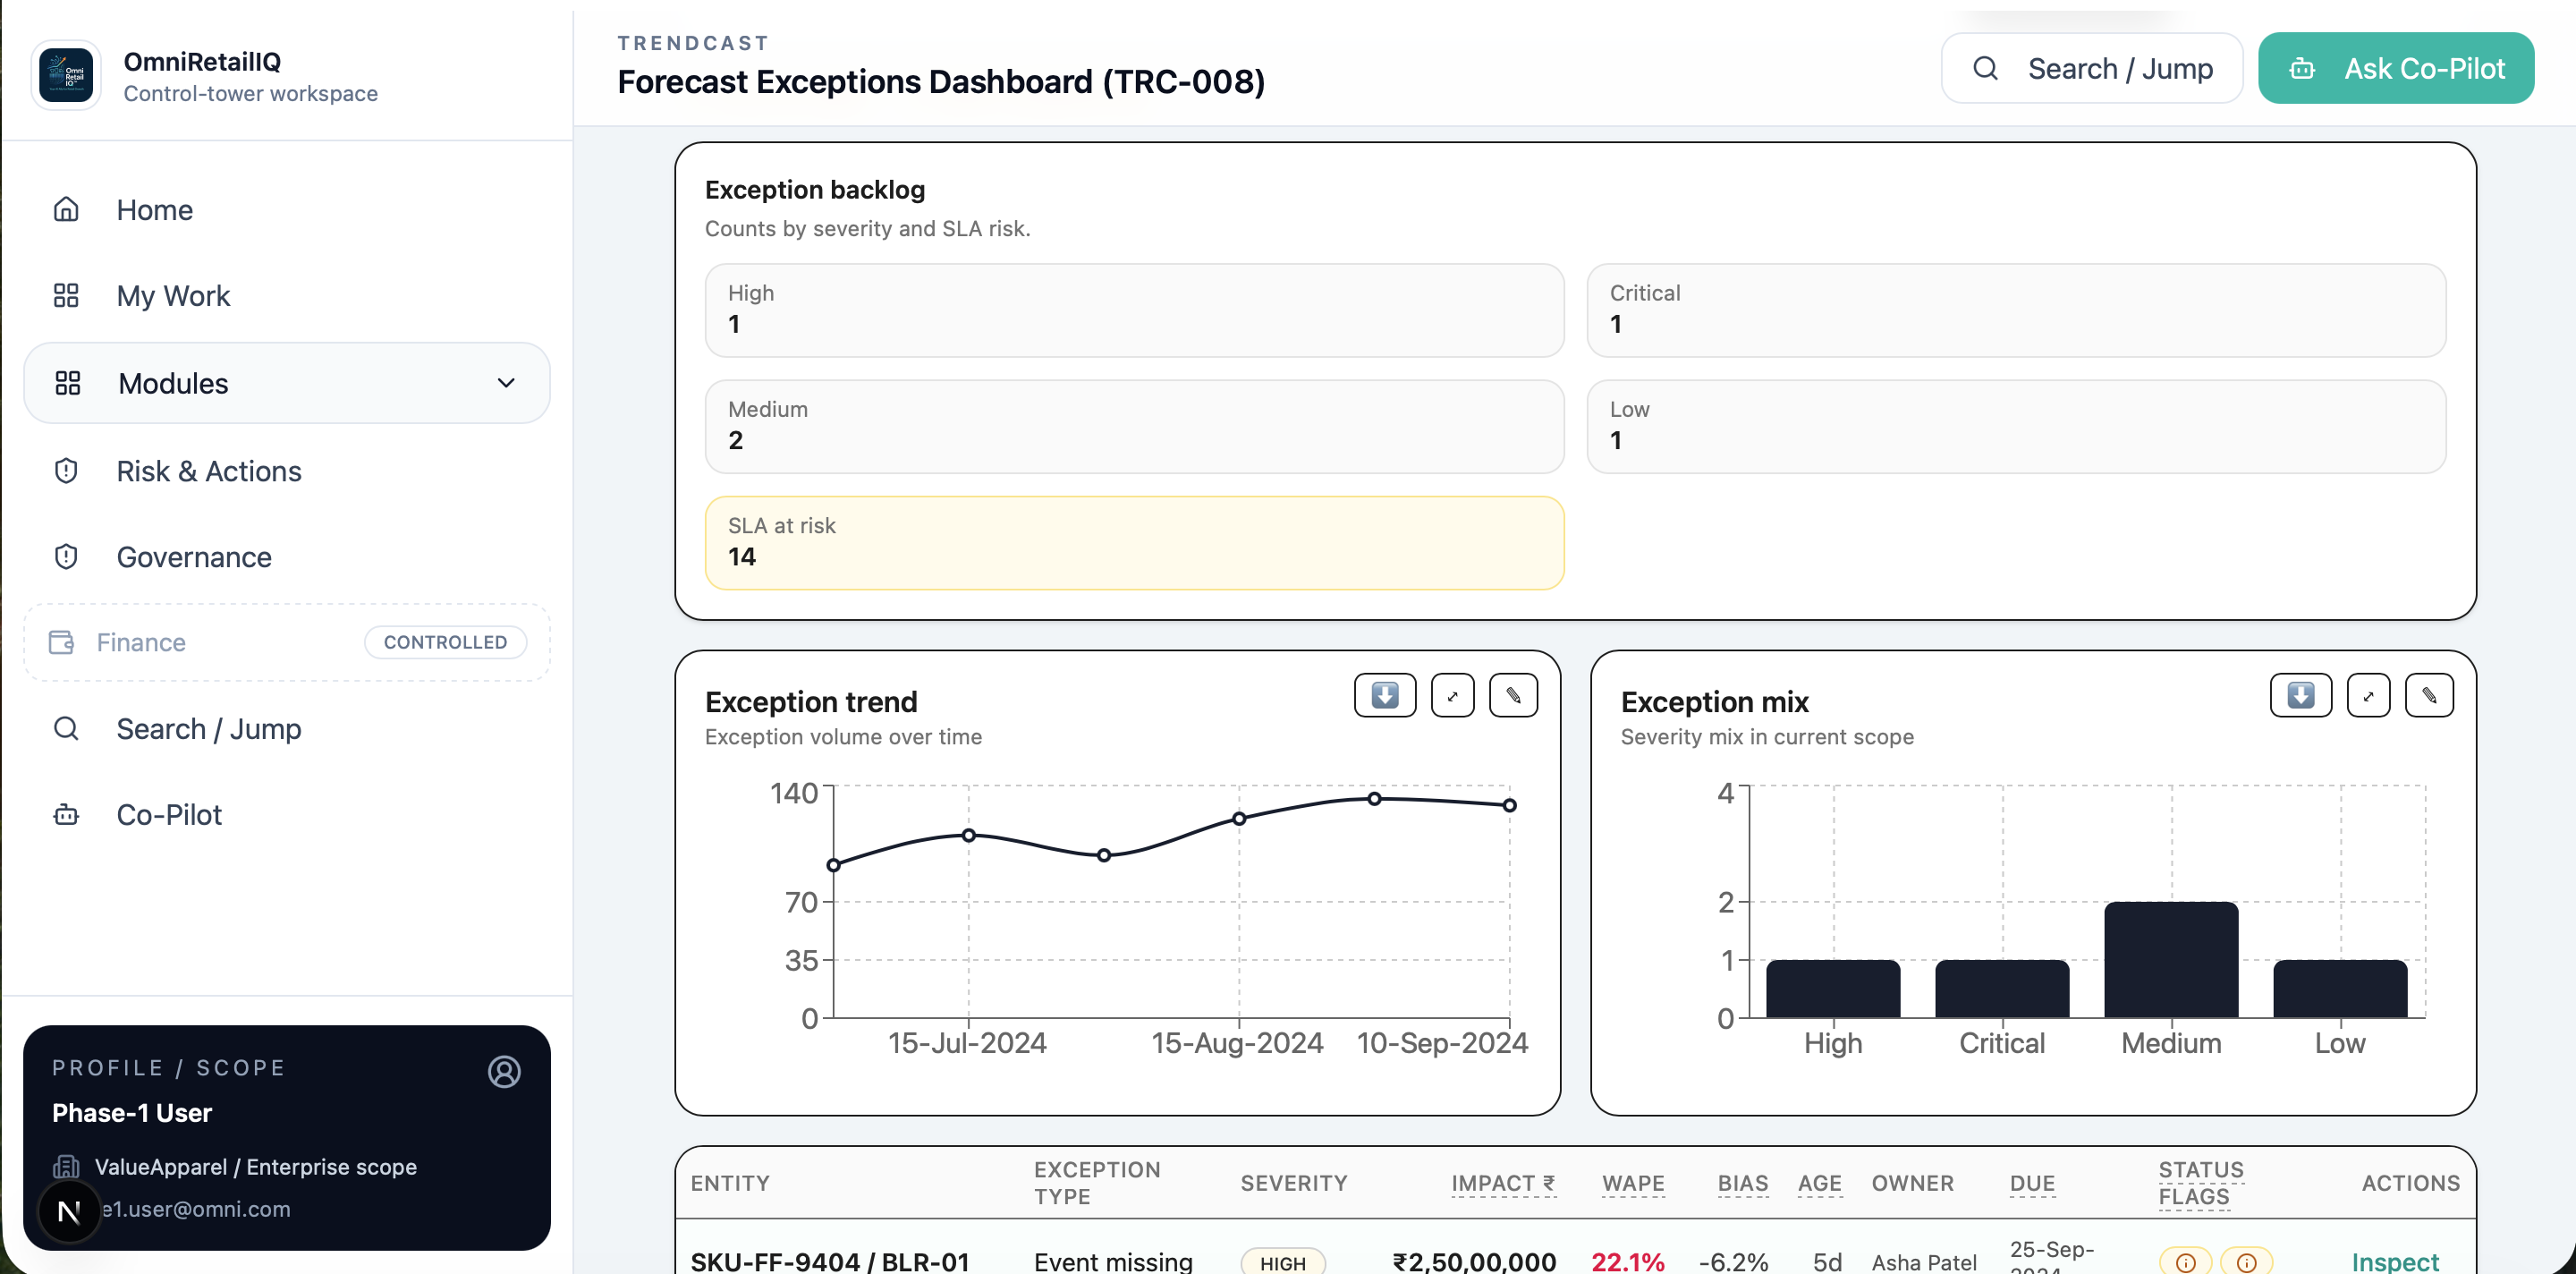Open Risk & Actions section
Screen dimensions: 2576x1274
coord(209,471)
